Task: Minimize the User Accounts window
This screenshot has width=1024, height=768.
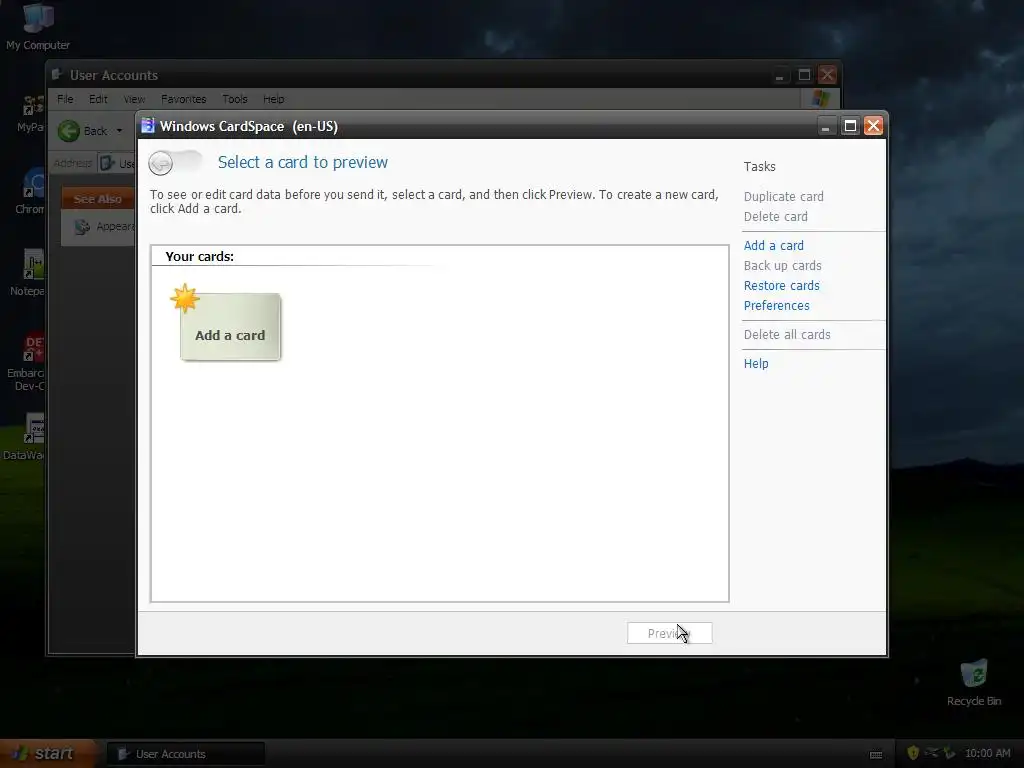Action: 780,75
